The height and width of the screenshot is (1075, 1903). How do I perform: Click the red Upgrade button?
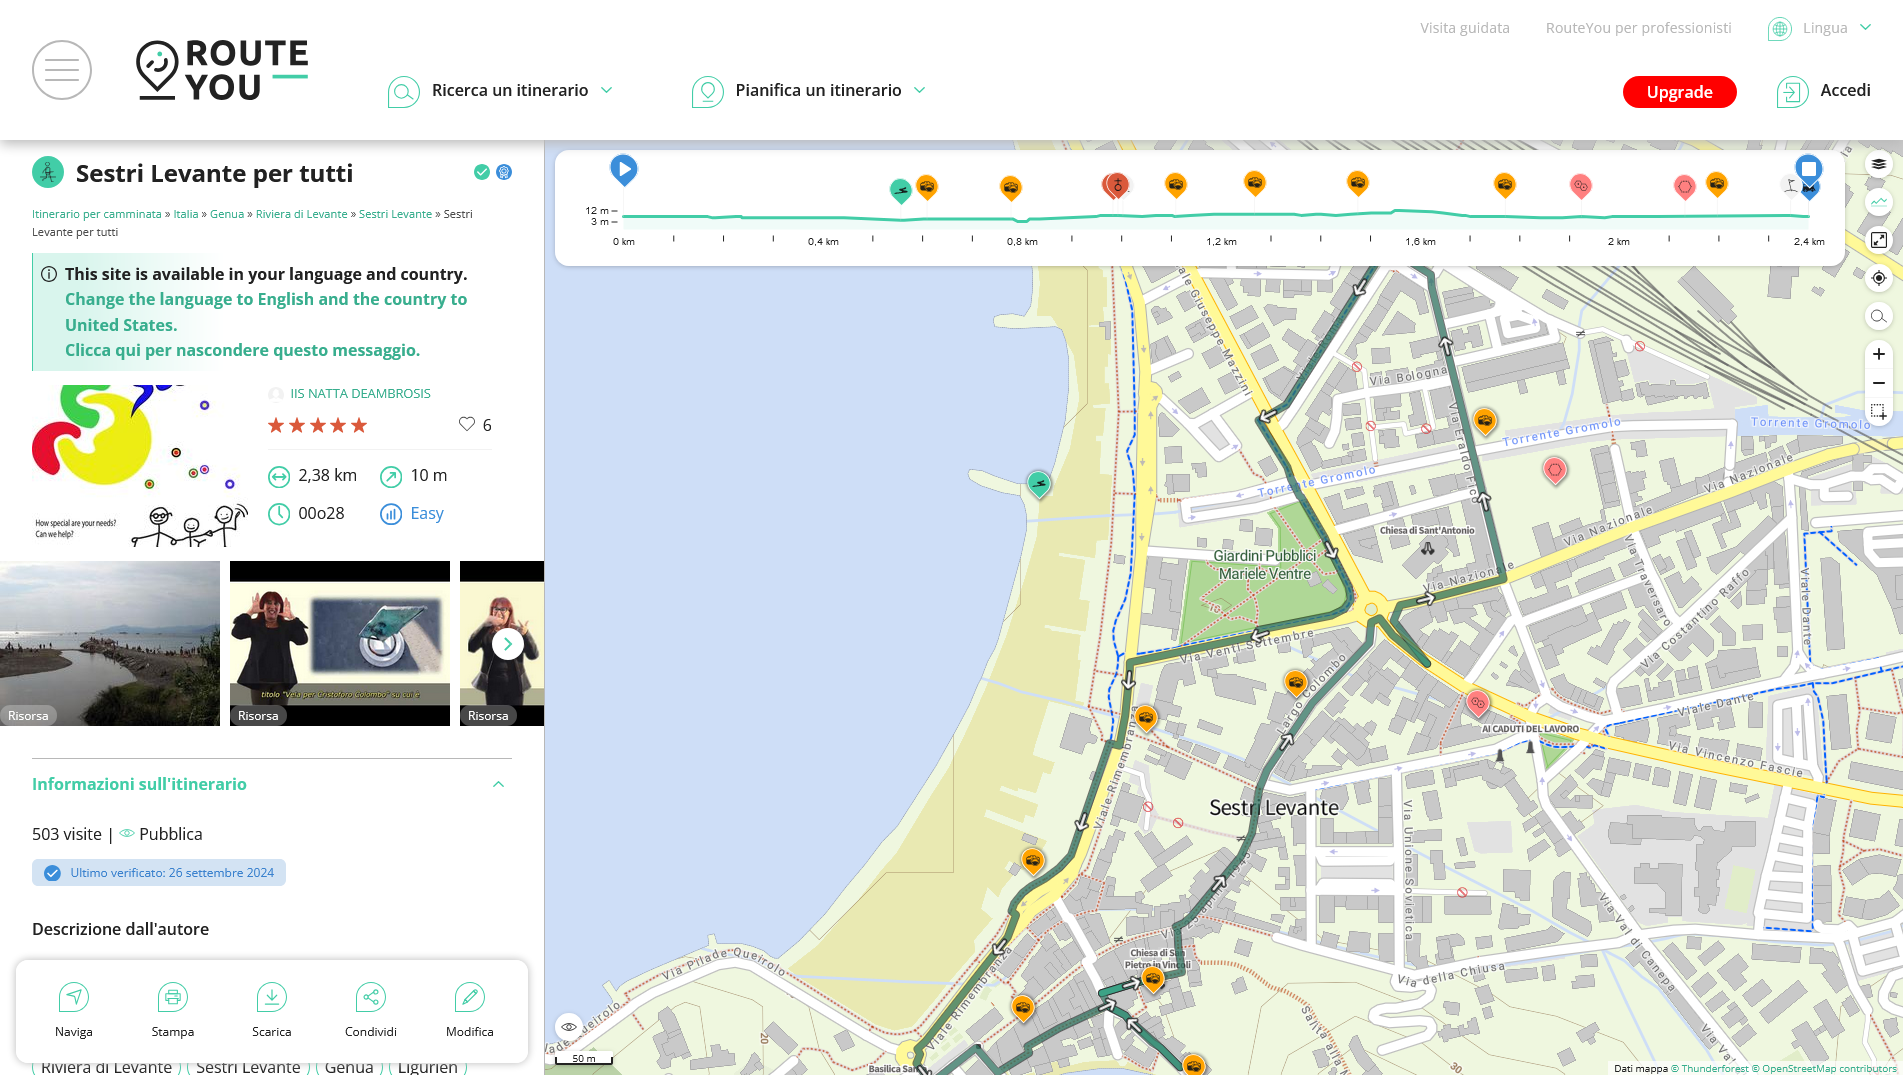(x=1679, y=92)
